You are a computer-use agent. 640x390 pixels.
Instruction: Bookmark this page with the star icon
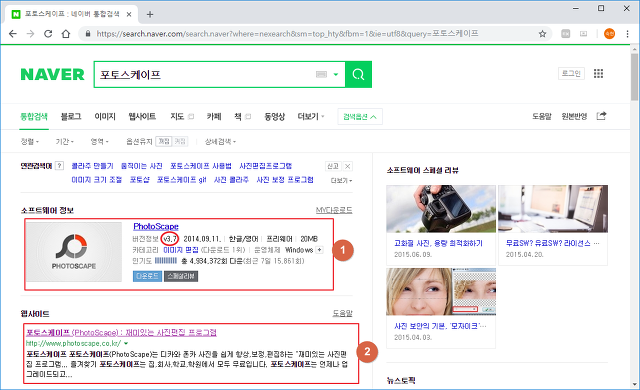(x=542, y=34)
